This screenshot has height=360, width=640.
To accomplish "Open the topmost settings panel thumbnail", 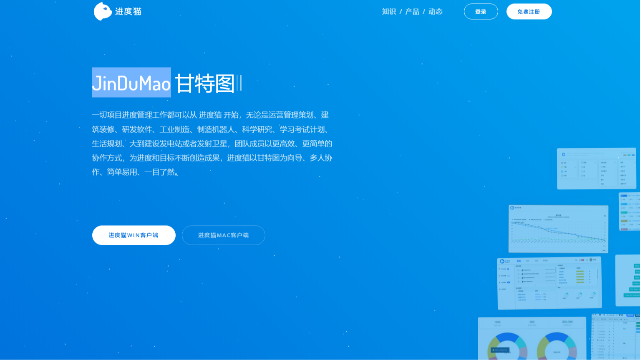I will 596,168.
